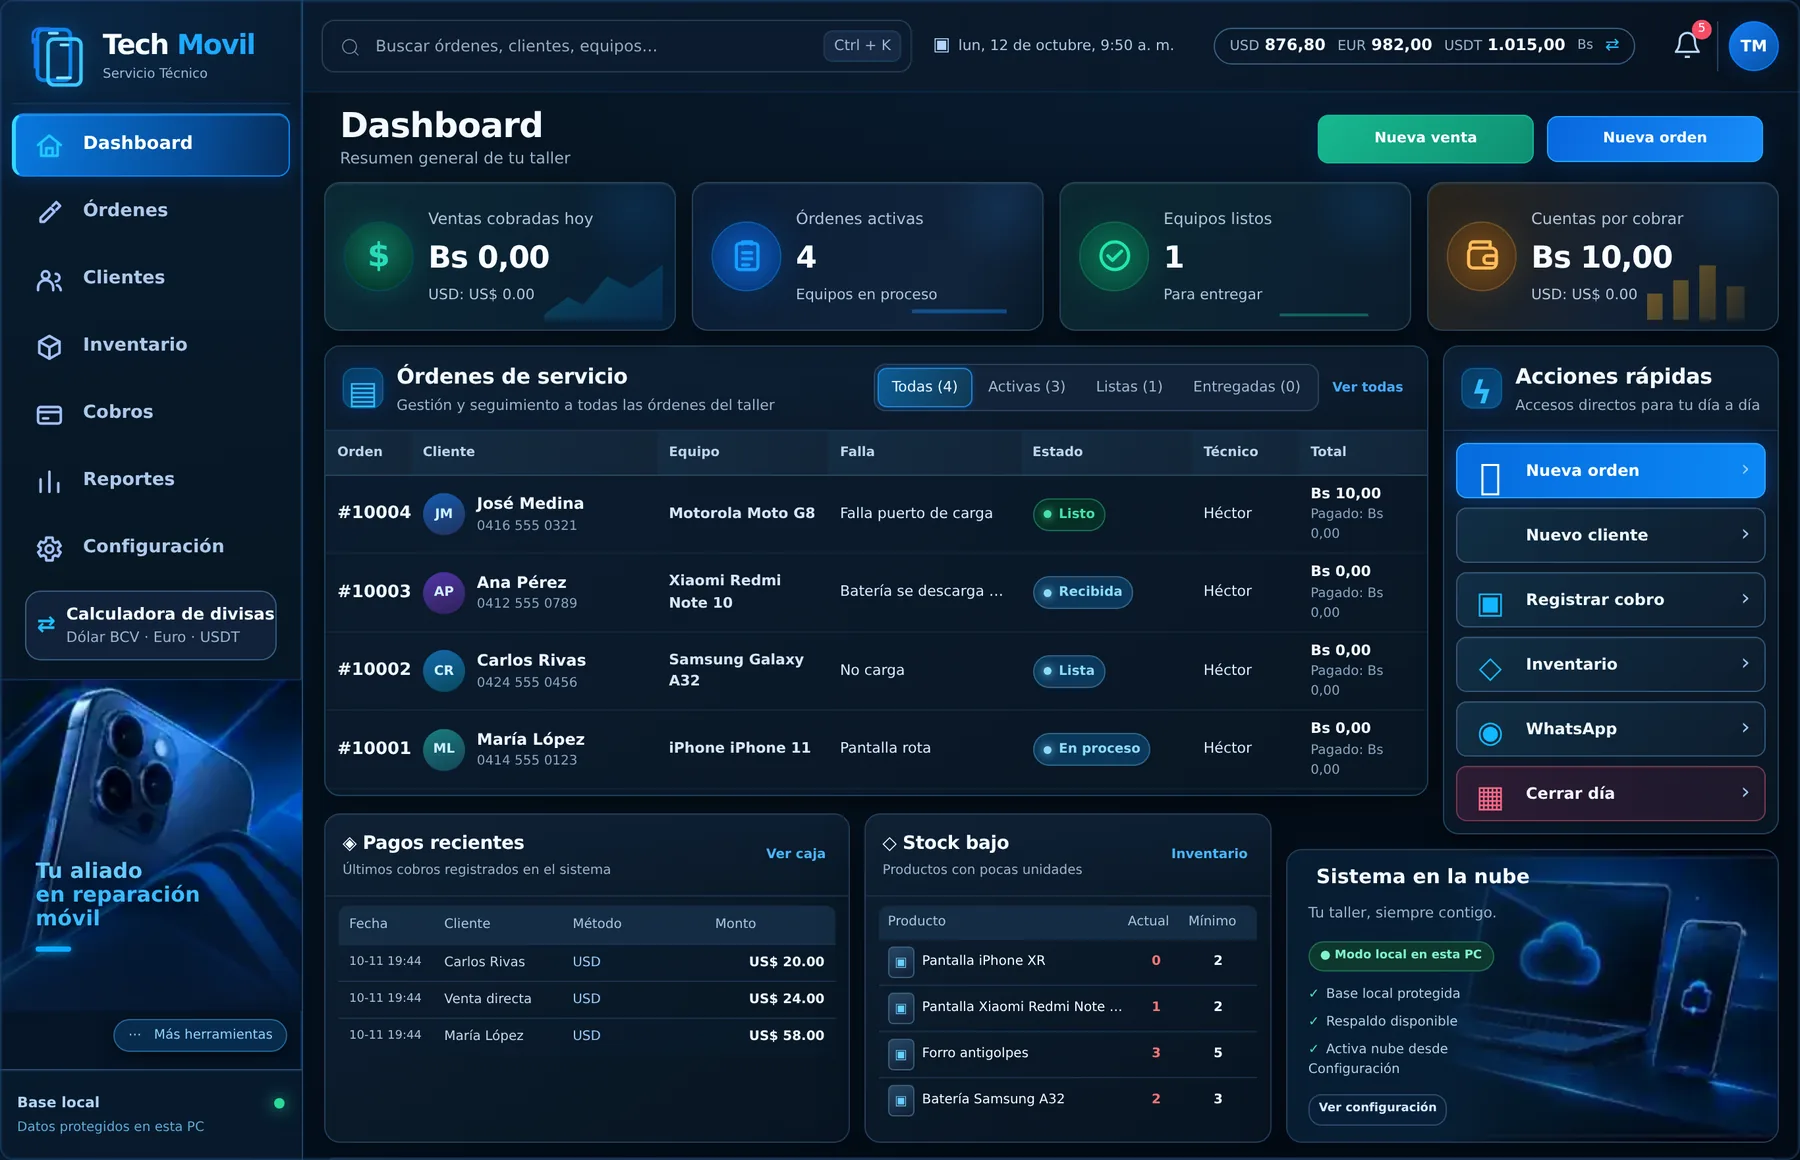
Task: Expand the Nueva orden quick action chevron
Action: tap(1745, 470)
